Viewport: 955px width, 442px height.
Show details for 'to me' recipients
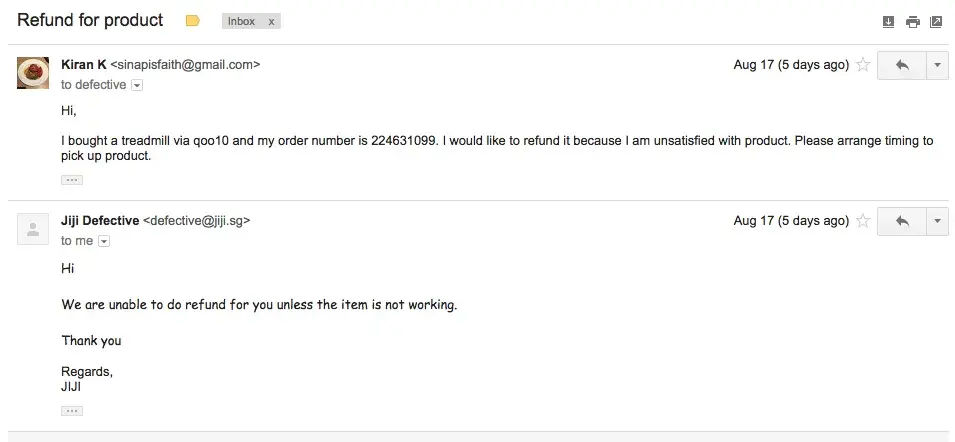tap(104, 241)
